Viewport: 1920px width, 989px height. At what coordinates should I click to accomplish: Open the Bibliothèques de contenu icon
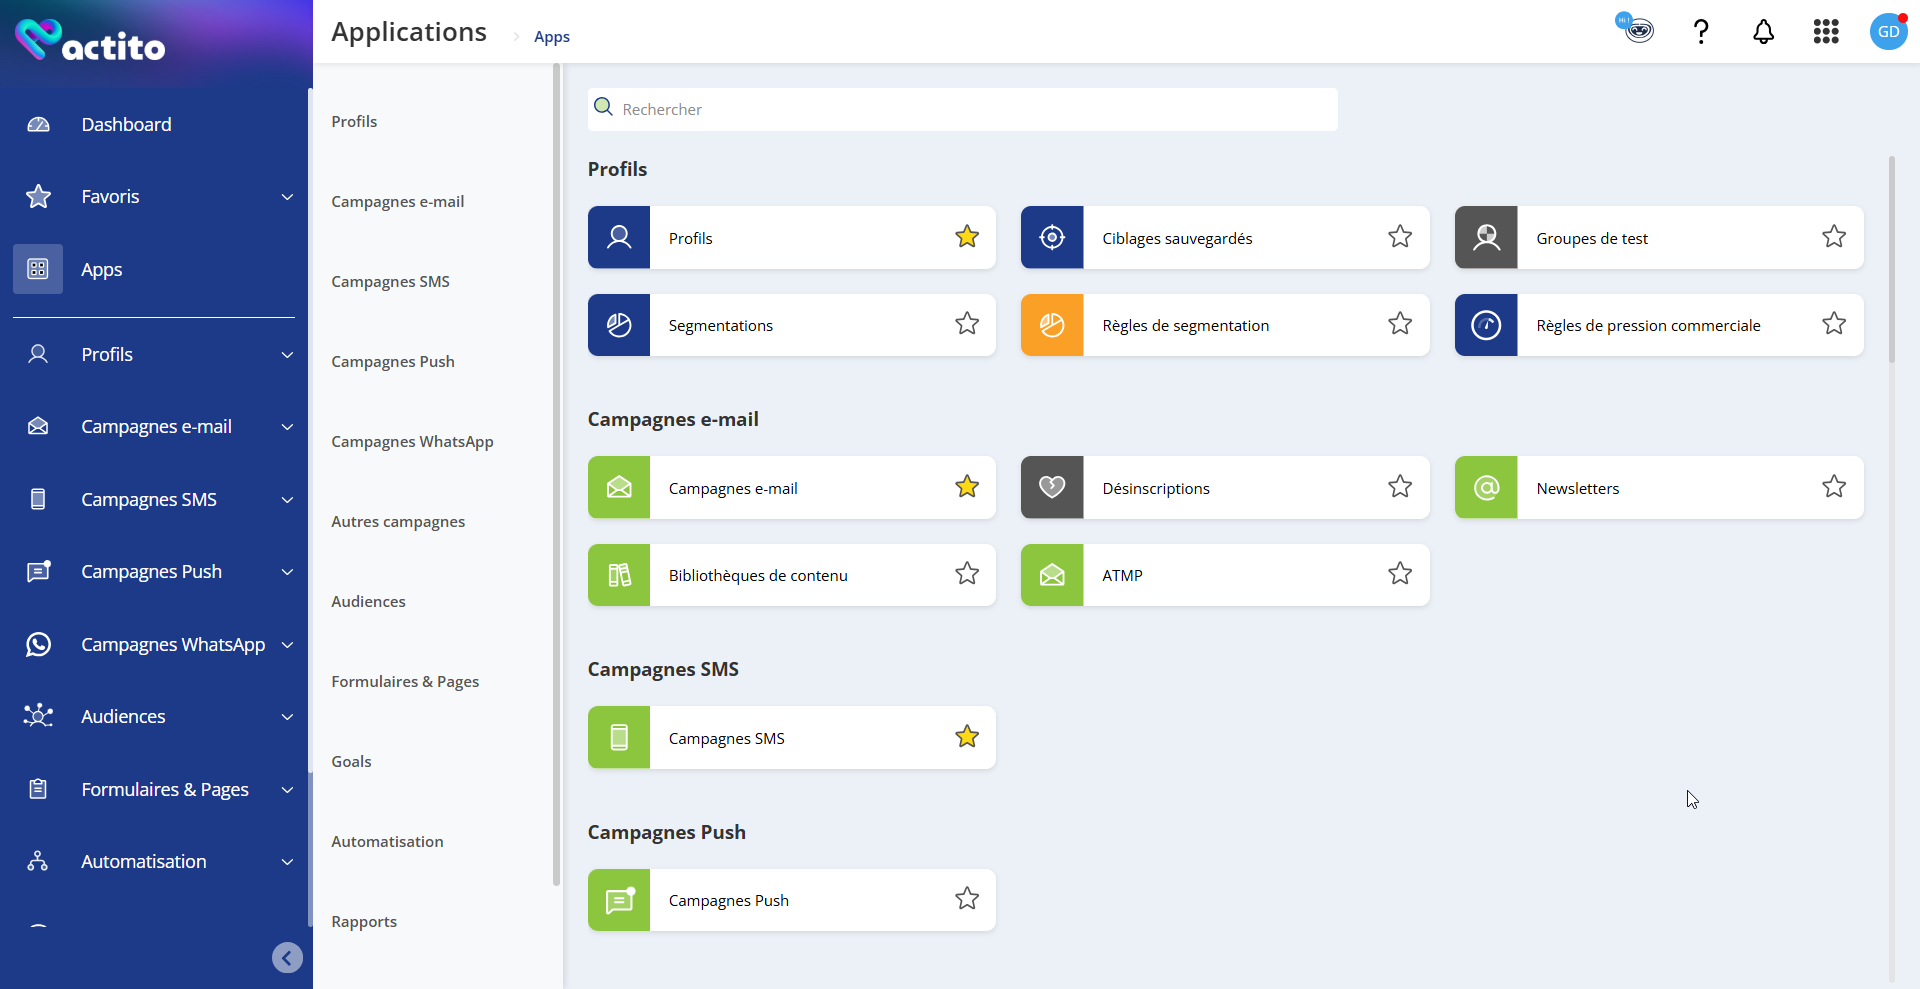click(619, 575)
